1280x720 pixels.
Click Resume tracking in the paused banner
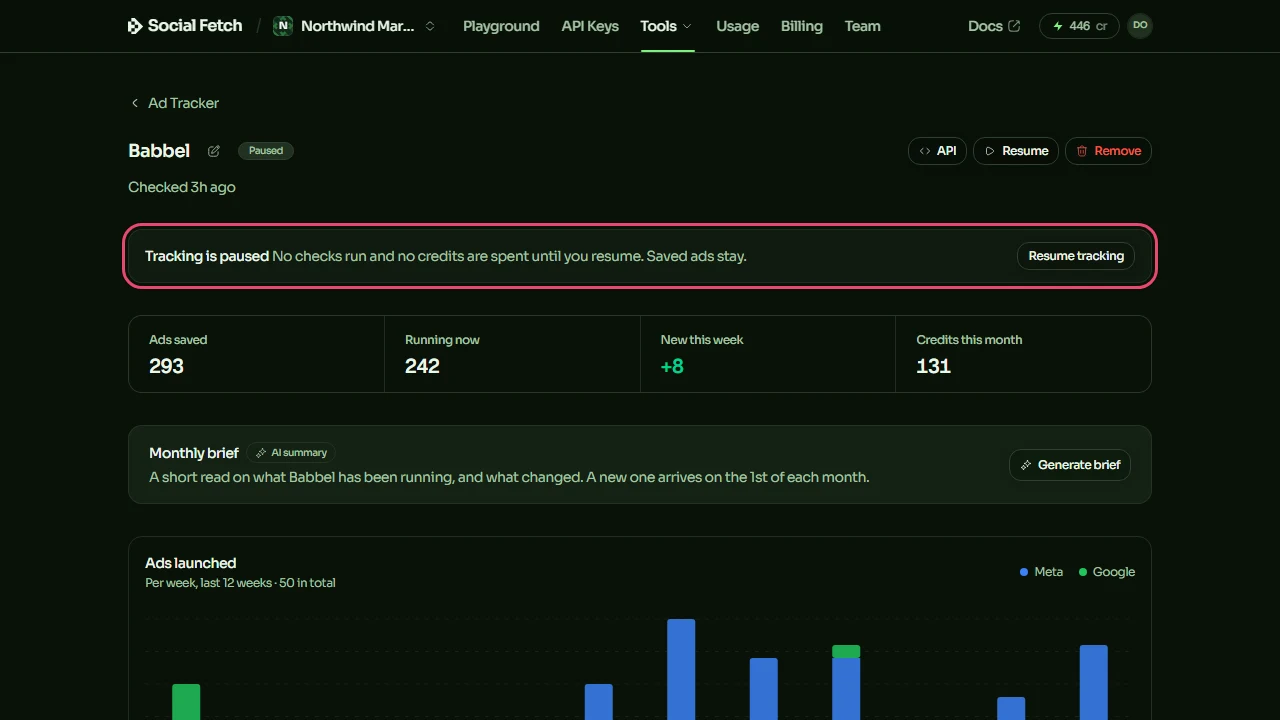(1076, 256)
